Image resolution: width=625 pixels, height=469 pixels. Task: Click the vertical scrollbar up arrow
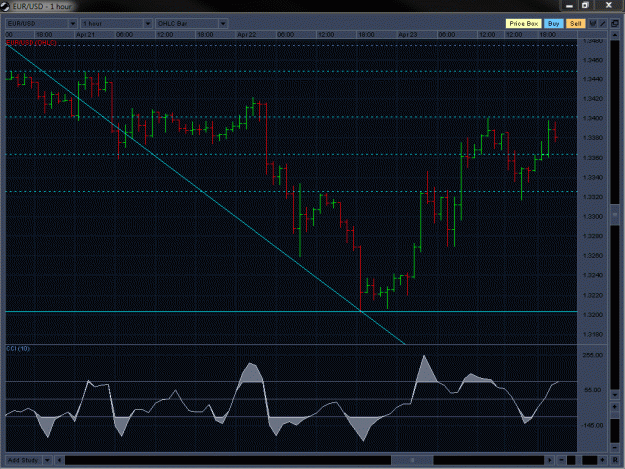(x=615, y=36)
